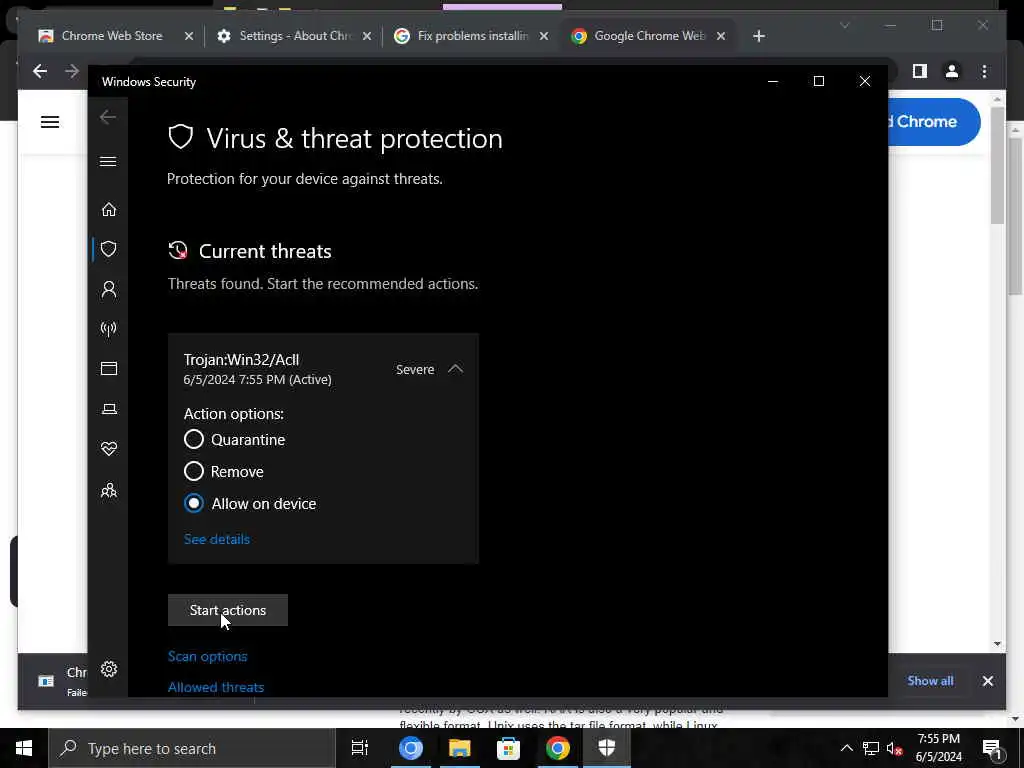This screenshot has height=768, width=1024.
Task: Open See details link
Action: click(x=217, y=539)
